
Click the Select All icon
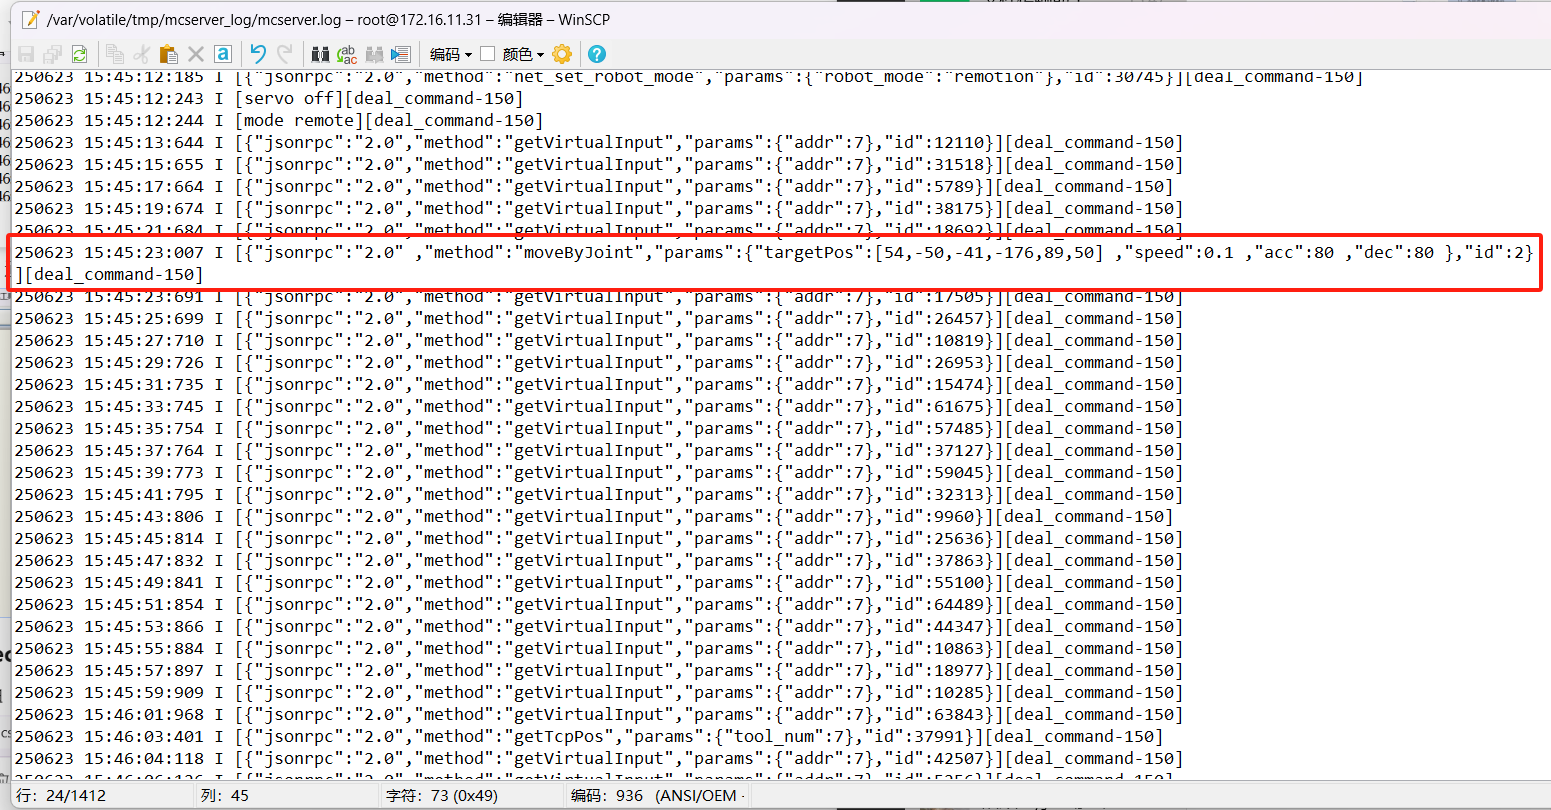223,54
